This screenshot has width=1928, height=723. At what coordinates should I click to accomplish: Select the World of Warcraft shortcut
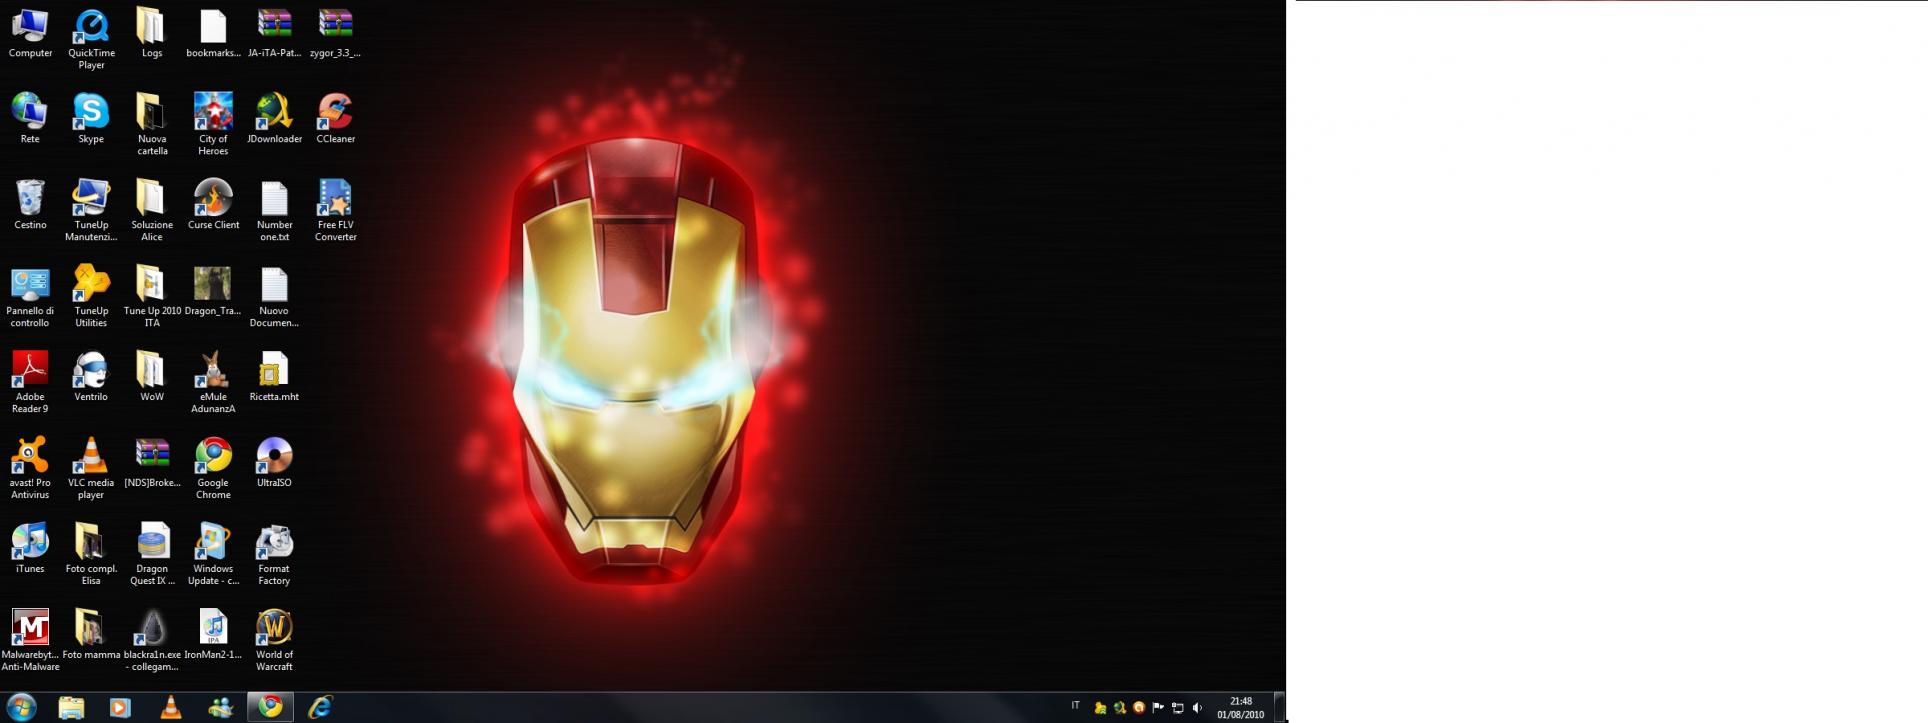click(x=274, y=642)
